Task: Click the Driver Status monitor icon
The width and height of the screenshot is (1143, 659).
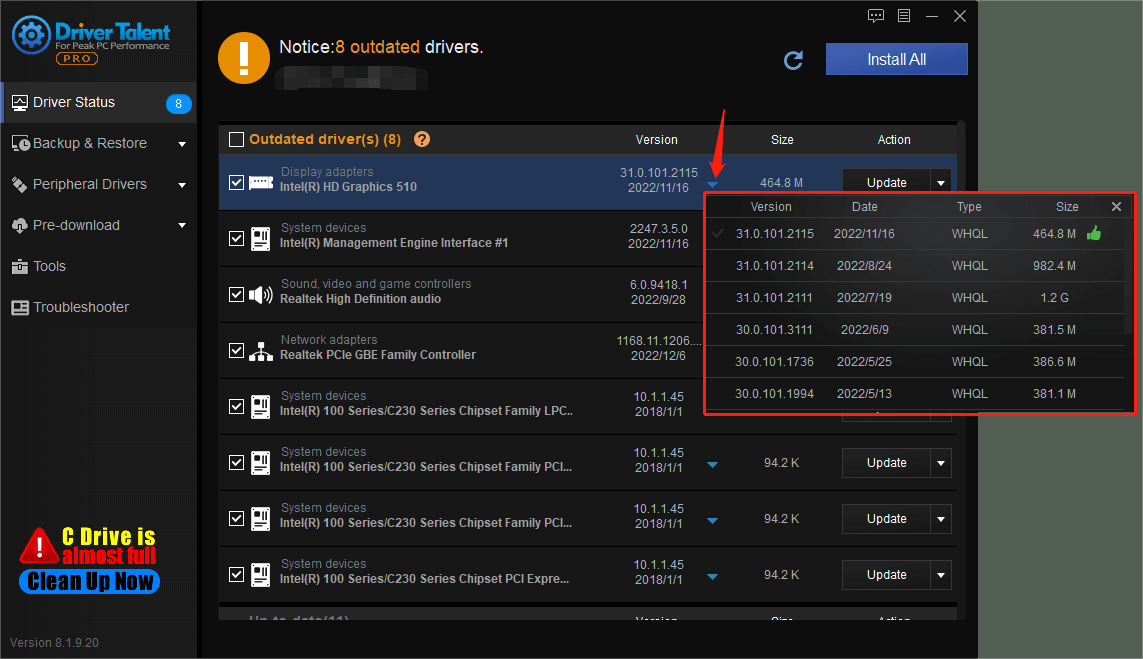Action: [20, 103]
